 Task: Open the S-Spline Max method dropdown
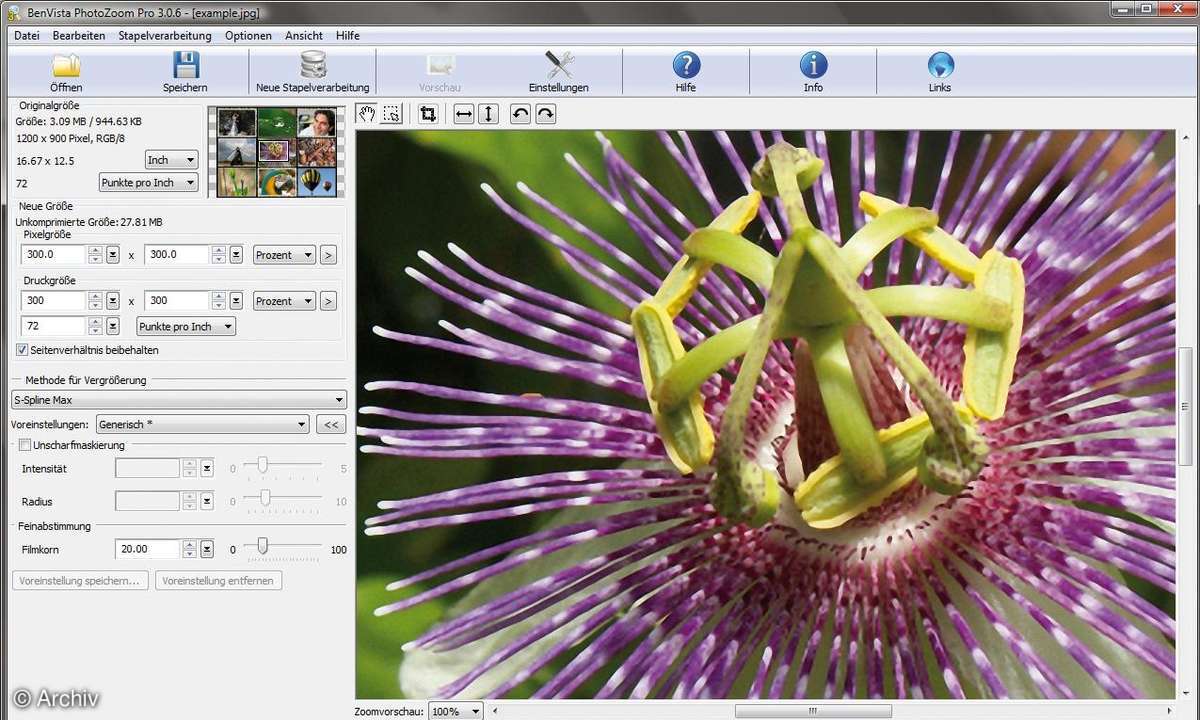click(178, 400)
